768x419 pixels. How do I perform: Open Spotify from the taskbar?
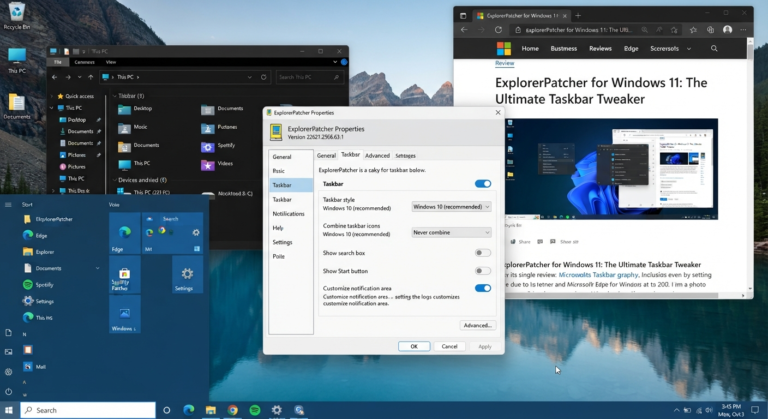(x=255, y=410)
